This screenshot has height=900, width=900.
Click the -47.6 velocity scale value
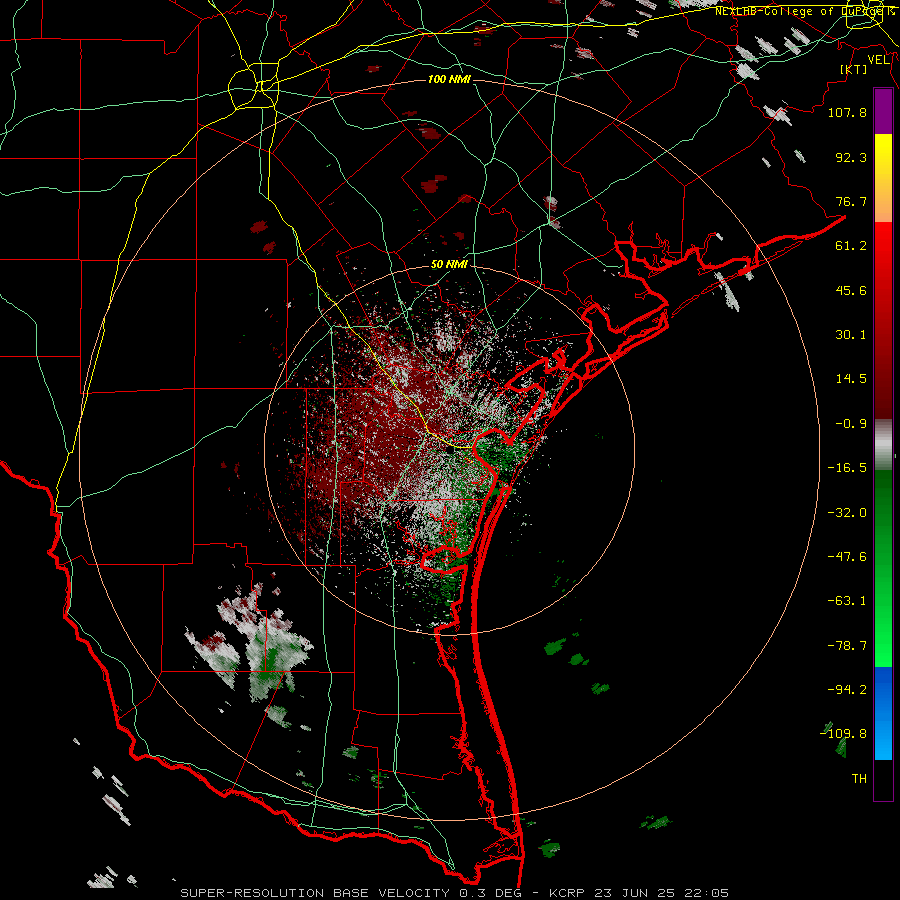click(x=847, y=557)
